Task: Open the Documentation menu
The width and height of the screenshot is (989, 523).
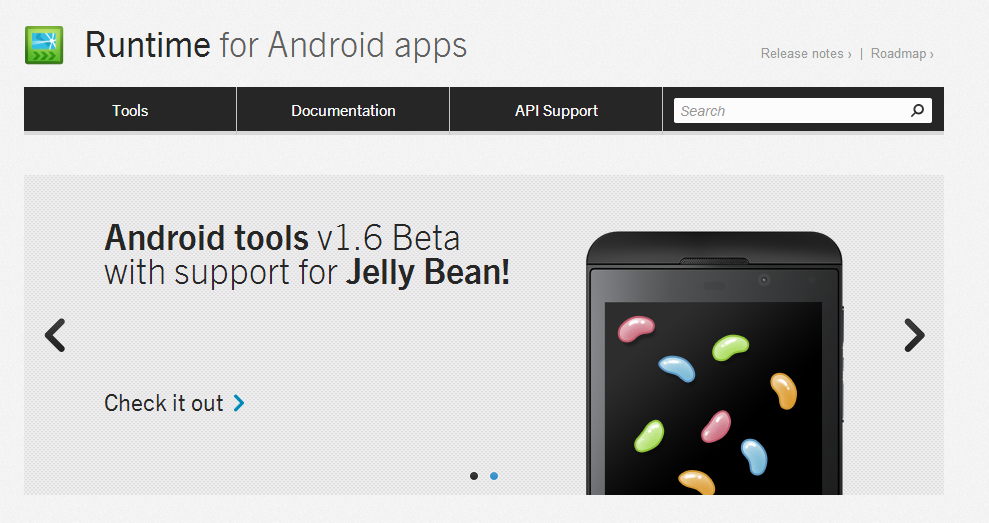Action: tap(343, 110)
